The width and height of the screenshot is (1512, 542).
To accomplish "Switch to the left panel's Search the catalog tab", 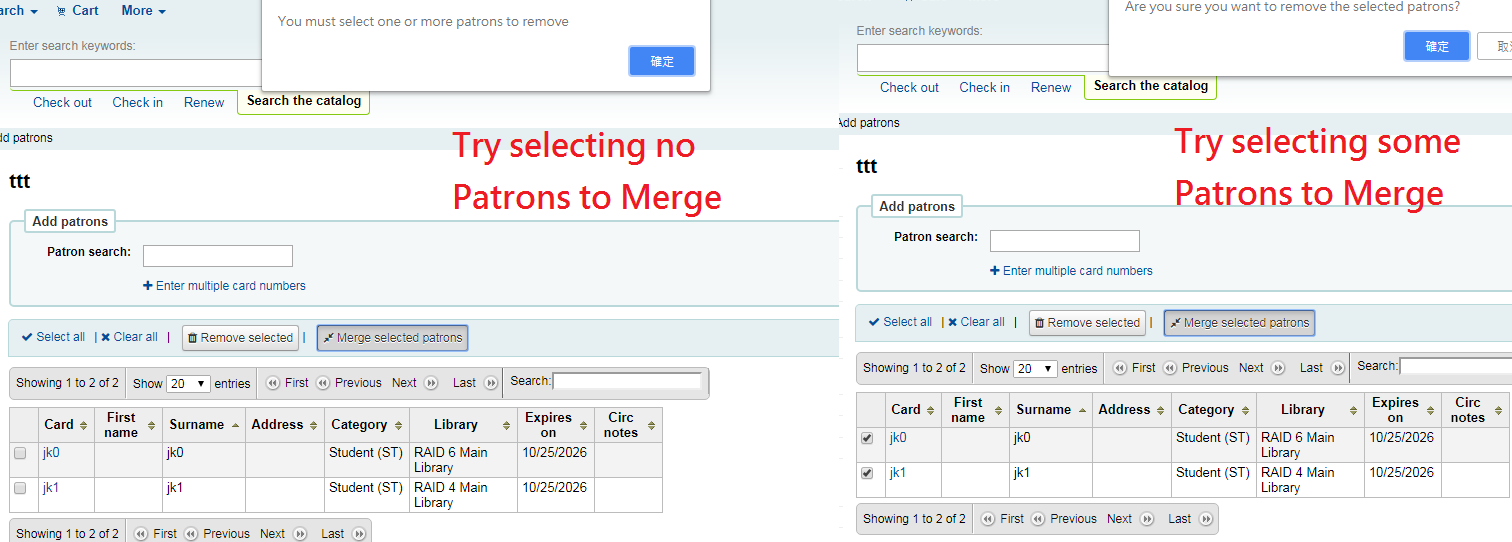I will [x=304, y=101].
